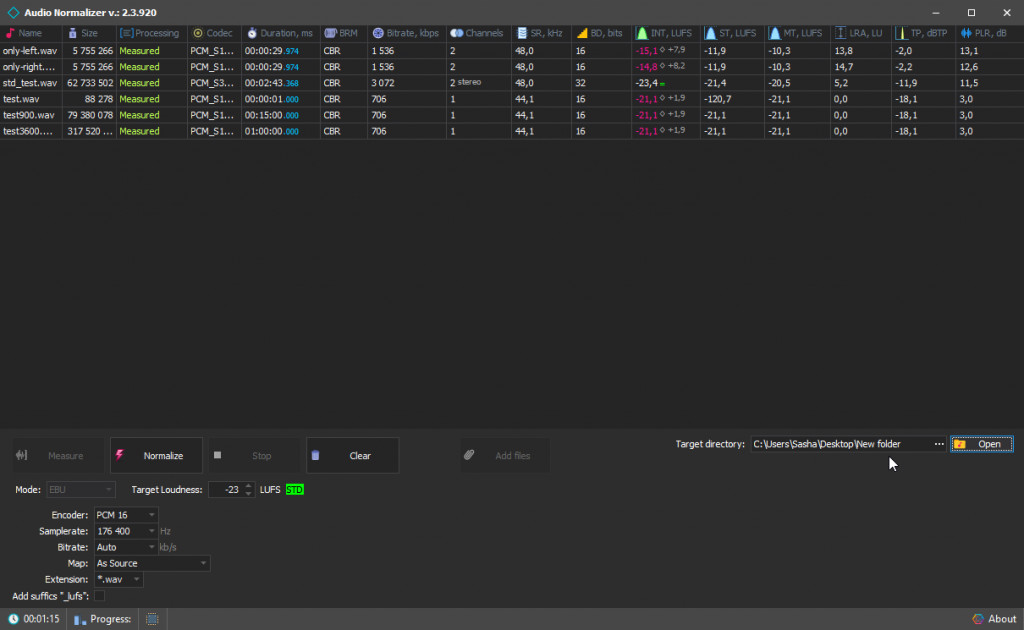Click the 13,8 LRA value

click(x=843, y=50)
